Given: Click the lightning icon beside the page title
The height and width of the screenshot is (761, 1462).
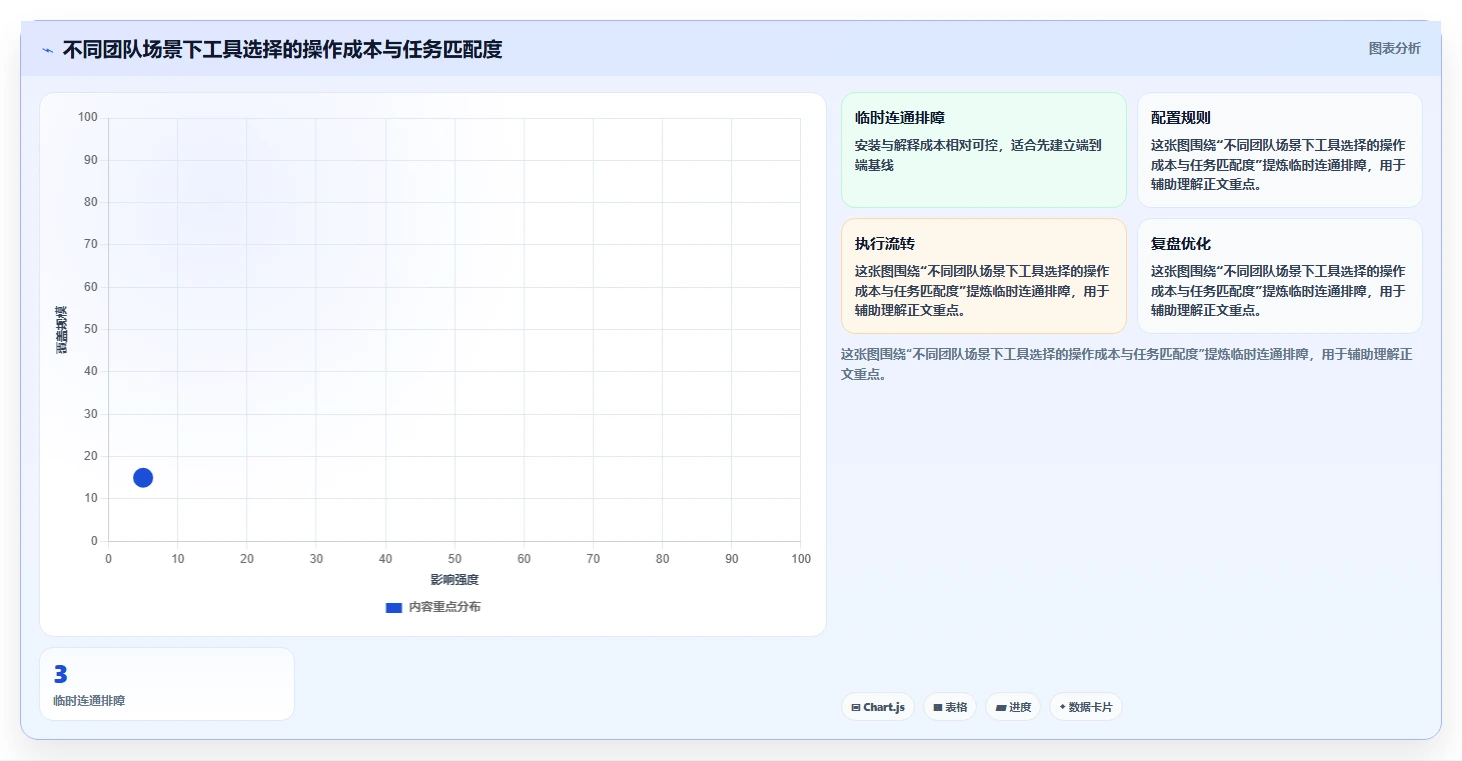Looking at the screenshot, I should coord(48,50).
